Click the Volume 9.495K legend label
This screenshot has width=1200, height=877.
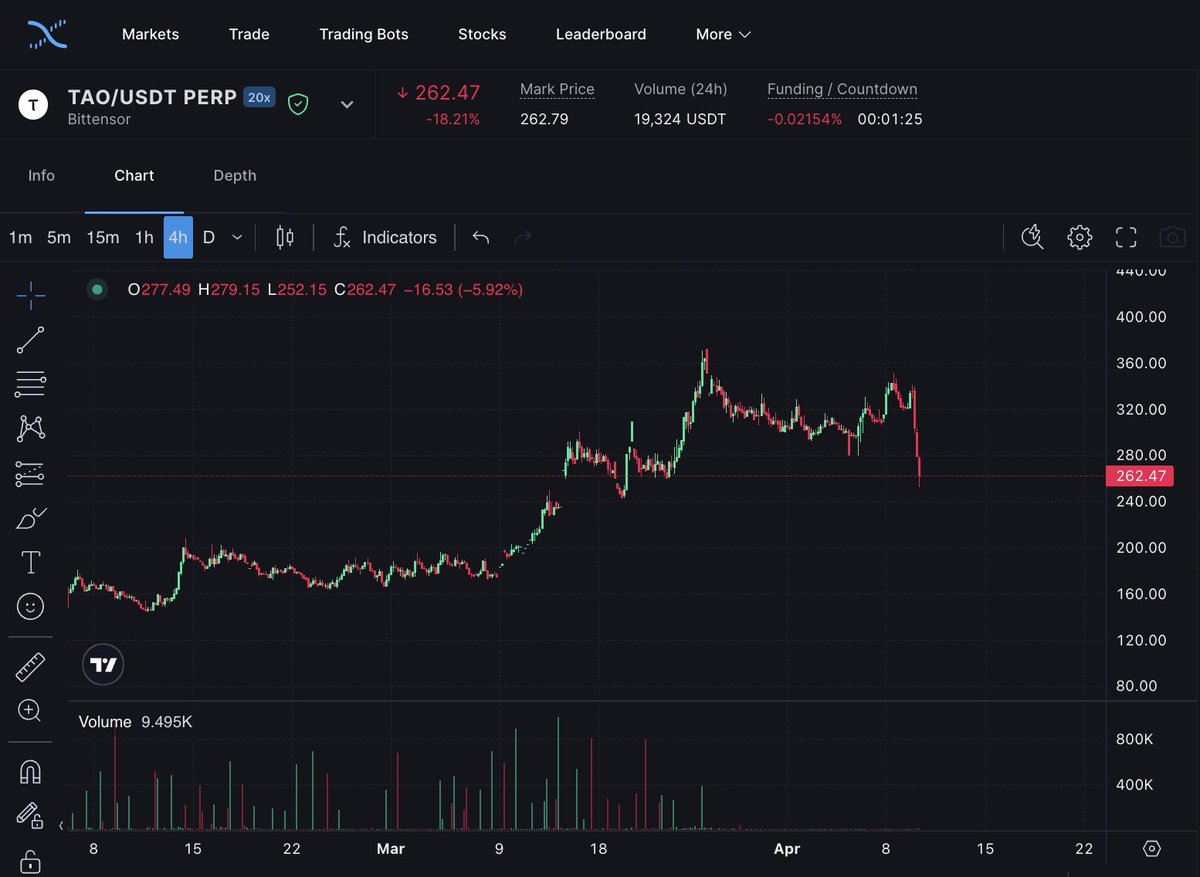[x=135, y=721]
